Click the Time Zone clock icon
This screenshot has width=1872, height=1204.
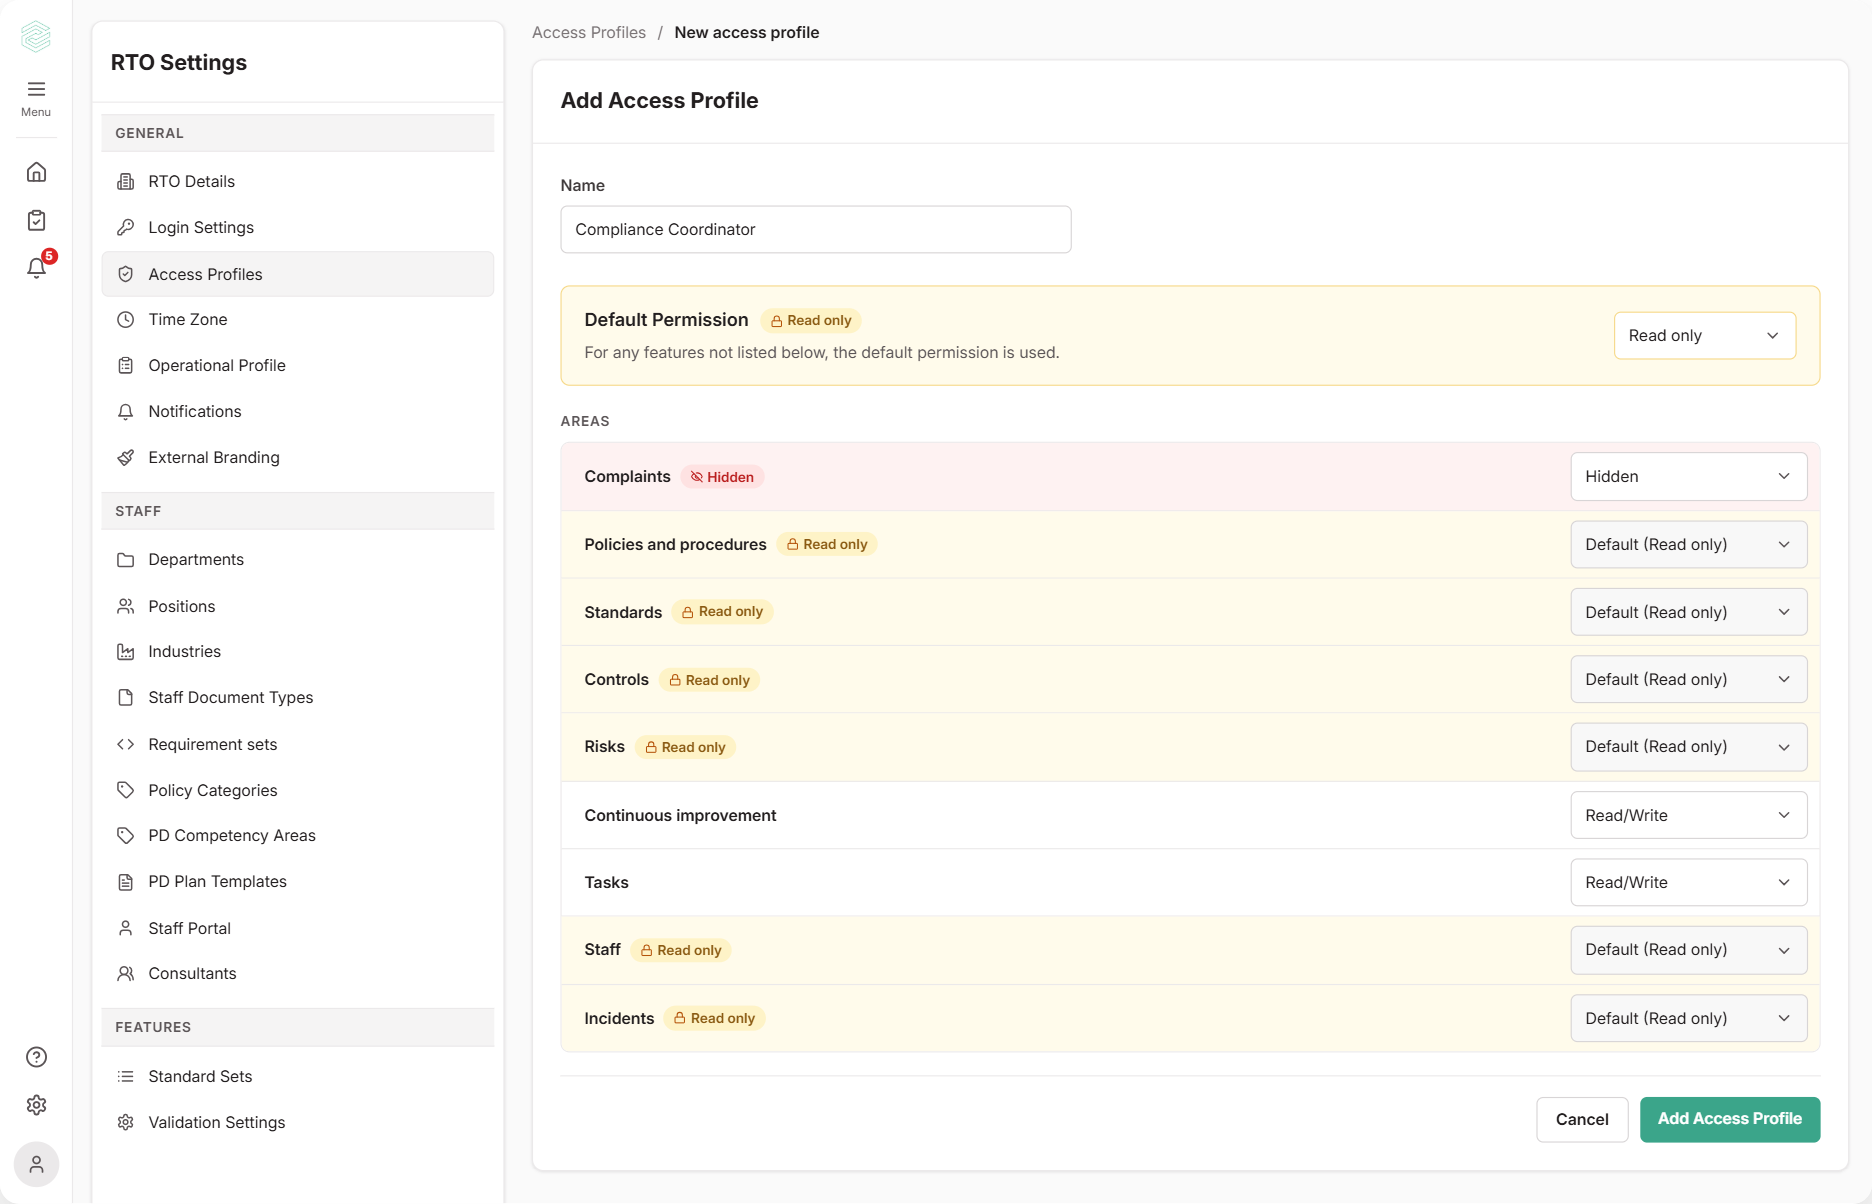125,319
